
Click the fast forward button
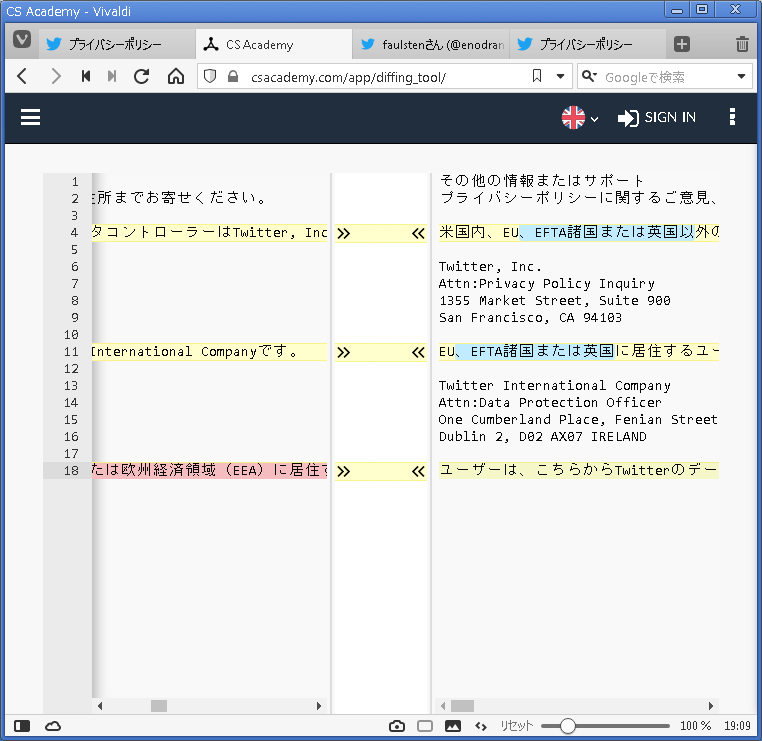(x=112, y=76)
